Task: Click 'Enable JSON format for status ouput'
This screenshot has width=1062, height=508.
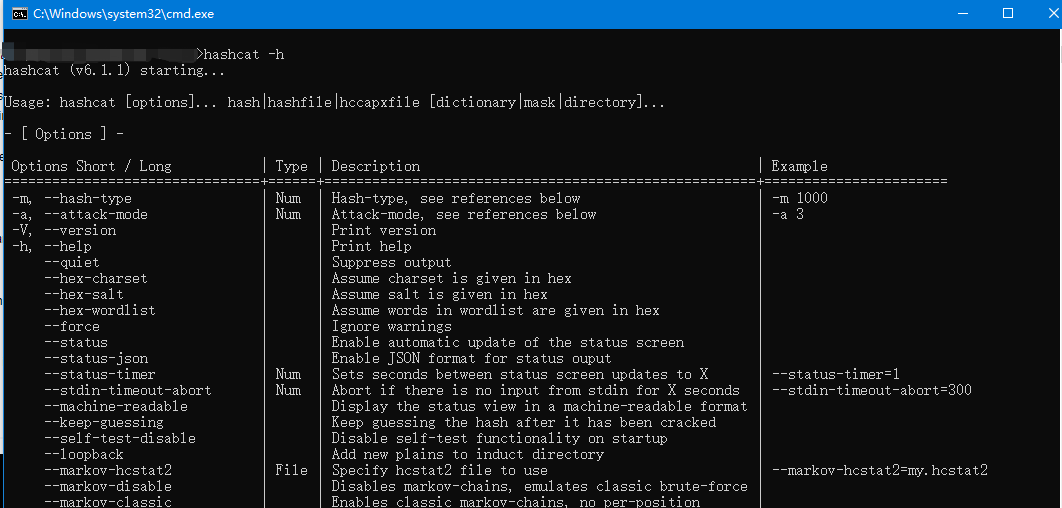Action: pyautogui.click(x=471, y=358)
